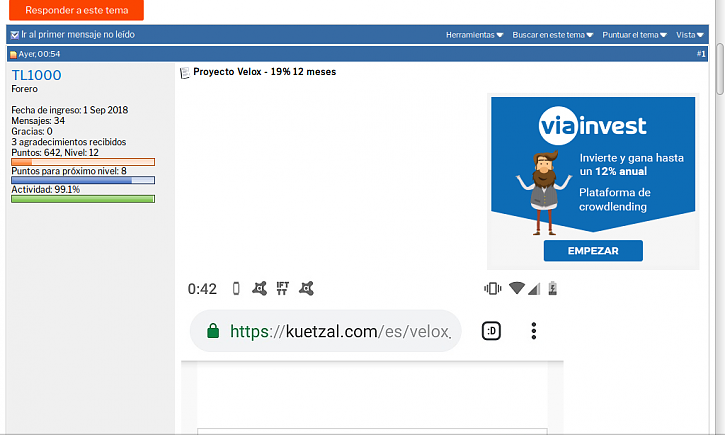
Task: Click the EMPEZAR button in Viainvest ad
Action: coord(593,251)
